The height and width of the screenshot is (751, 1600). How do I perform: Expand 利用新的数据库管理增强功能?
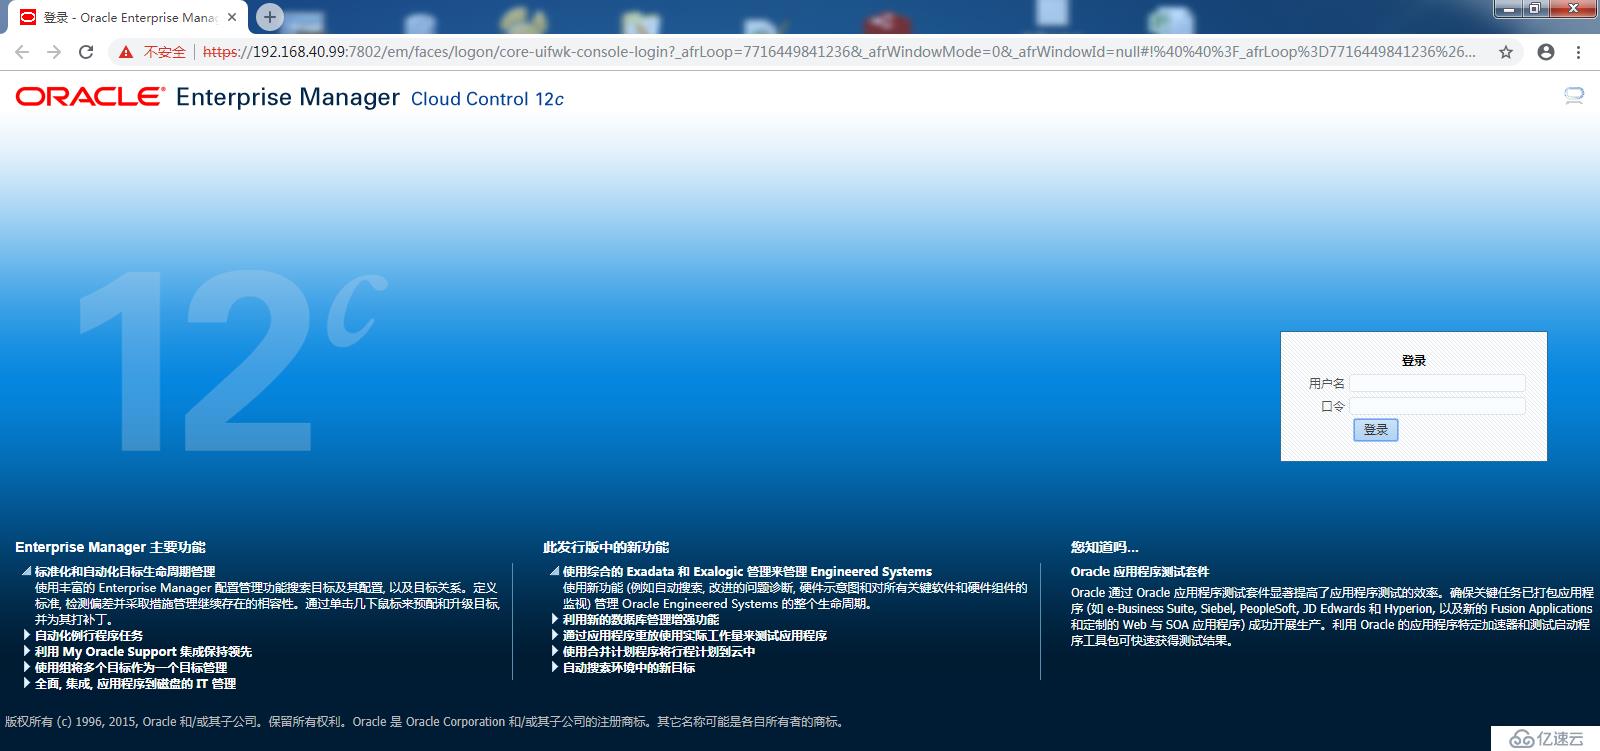554,619
